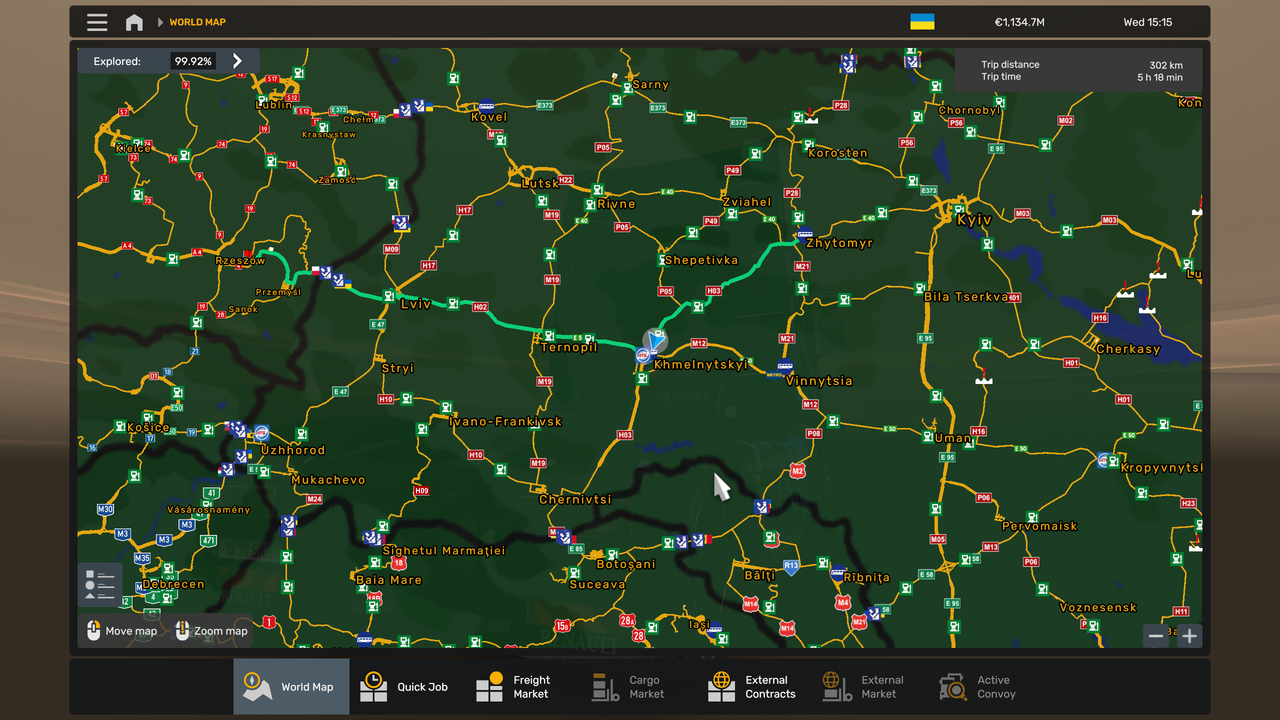This screenshot has height=720, width=1280.
Task: Select the Uzhhorod city label
Action: click(x=292, y=451)
